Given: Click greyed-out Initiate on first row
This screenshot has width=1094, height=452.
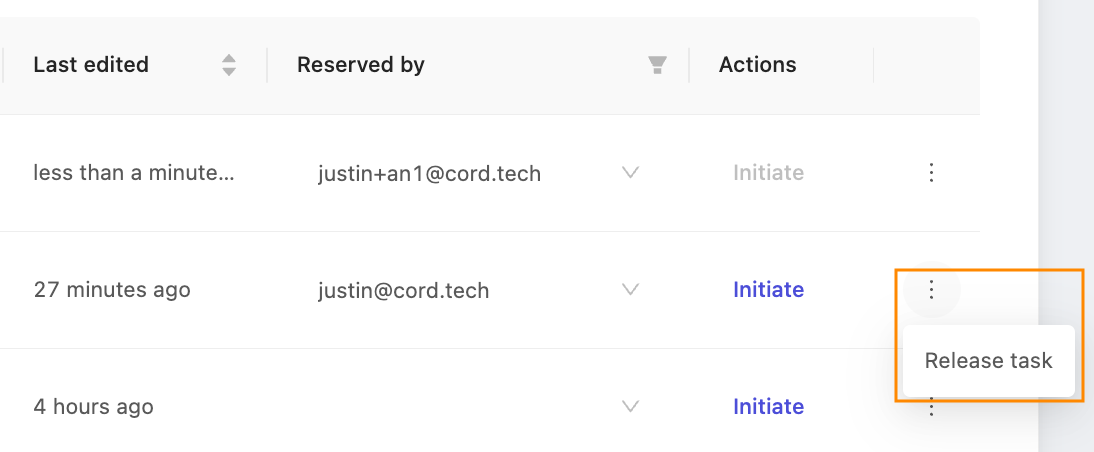Looking at the screenshot, I should [x=768, y=172].
